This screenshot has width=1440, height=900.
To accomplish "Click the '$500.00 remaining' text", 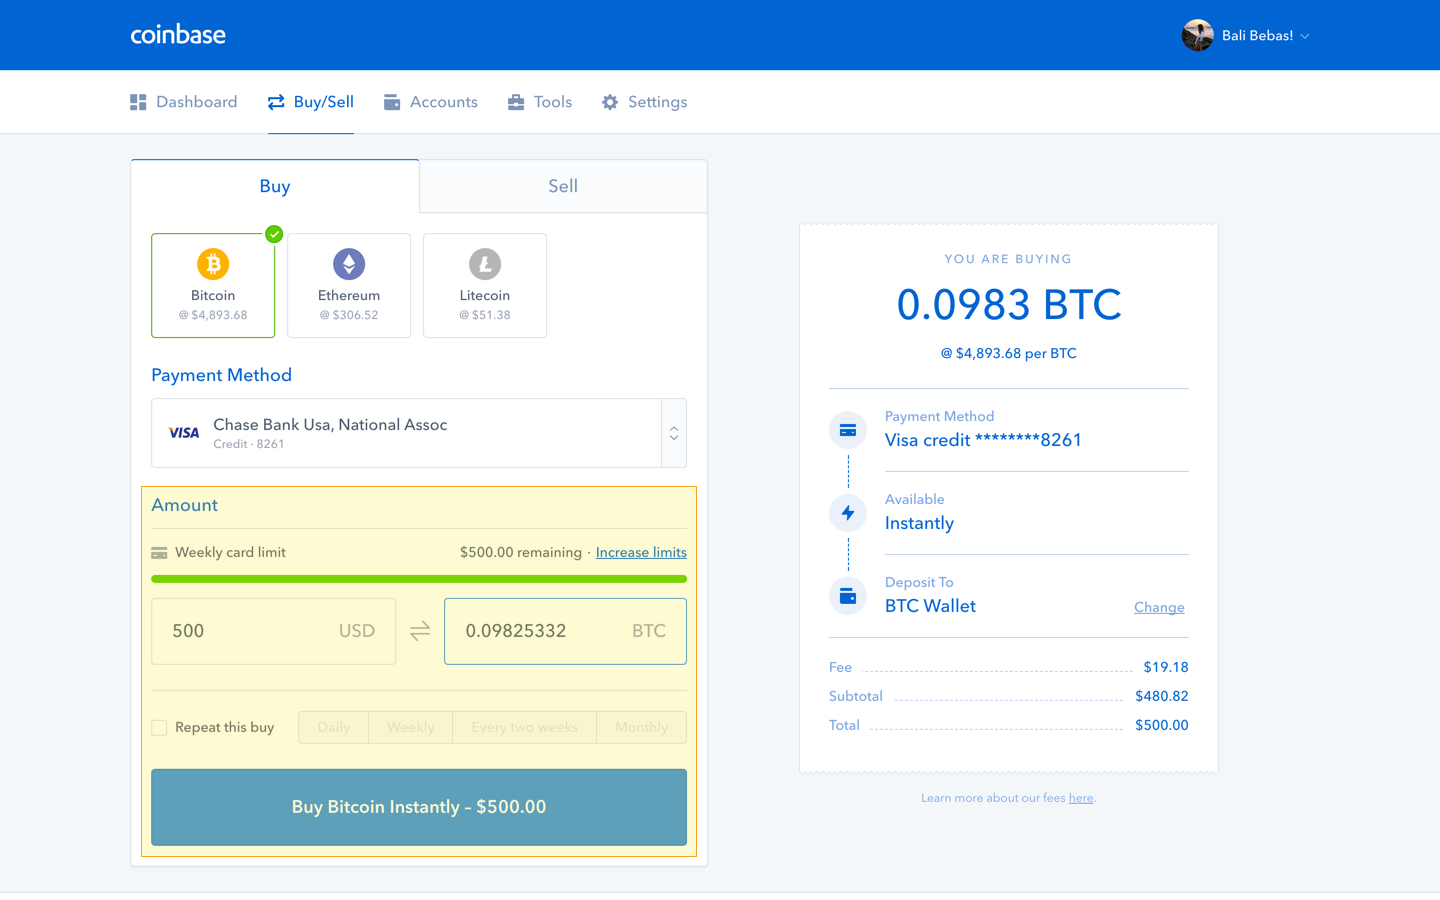I will pos(521,552).
